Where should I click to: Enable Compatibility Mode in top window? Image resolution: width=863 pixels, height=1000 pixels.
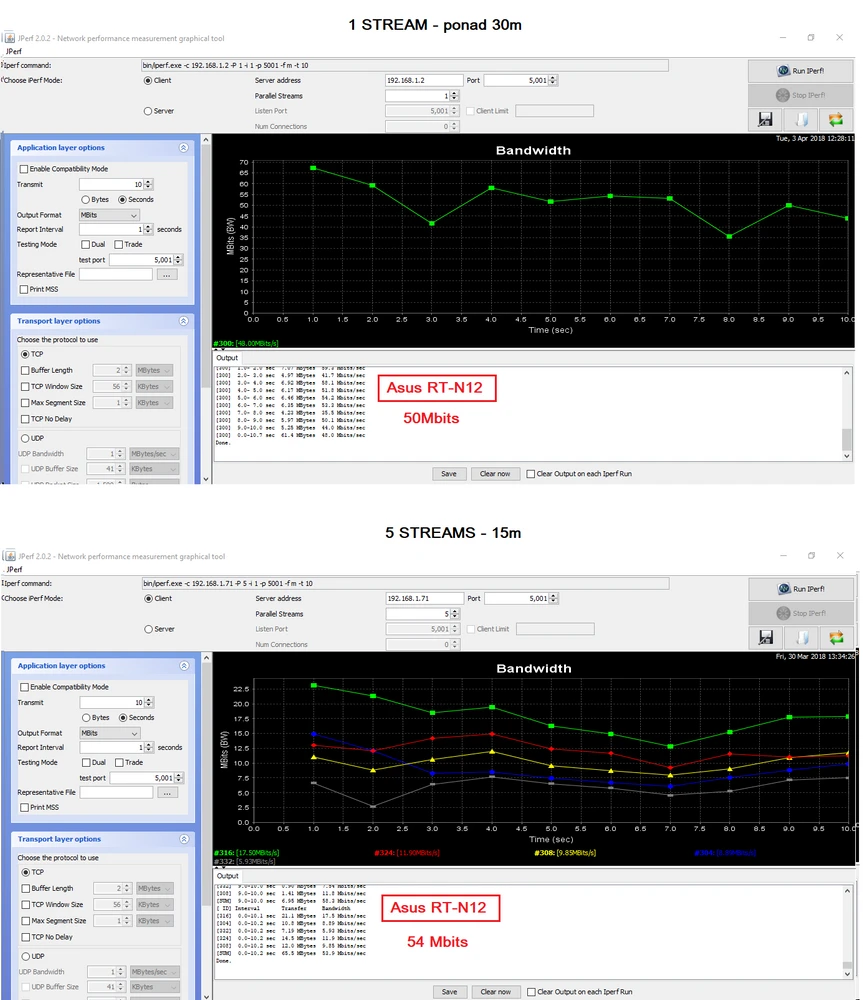click(x=24, y=169)
